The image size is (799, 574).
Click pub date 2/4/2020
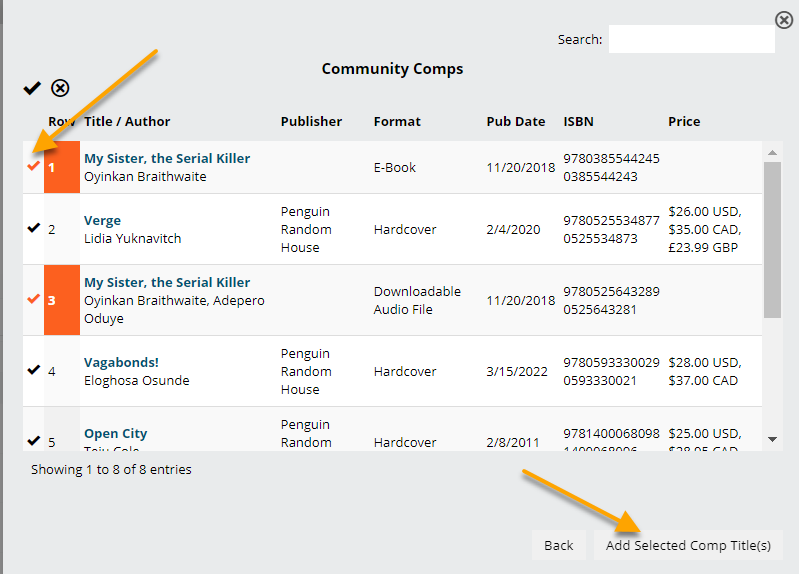tap(513, 229)
